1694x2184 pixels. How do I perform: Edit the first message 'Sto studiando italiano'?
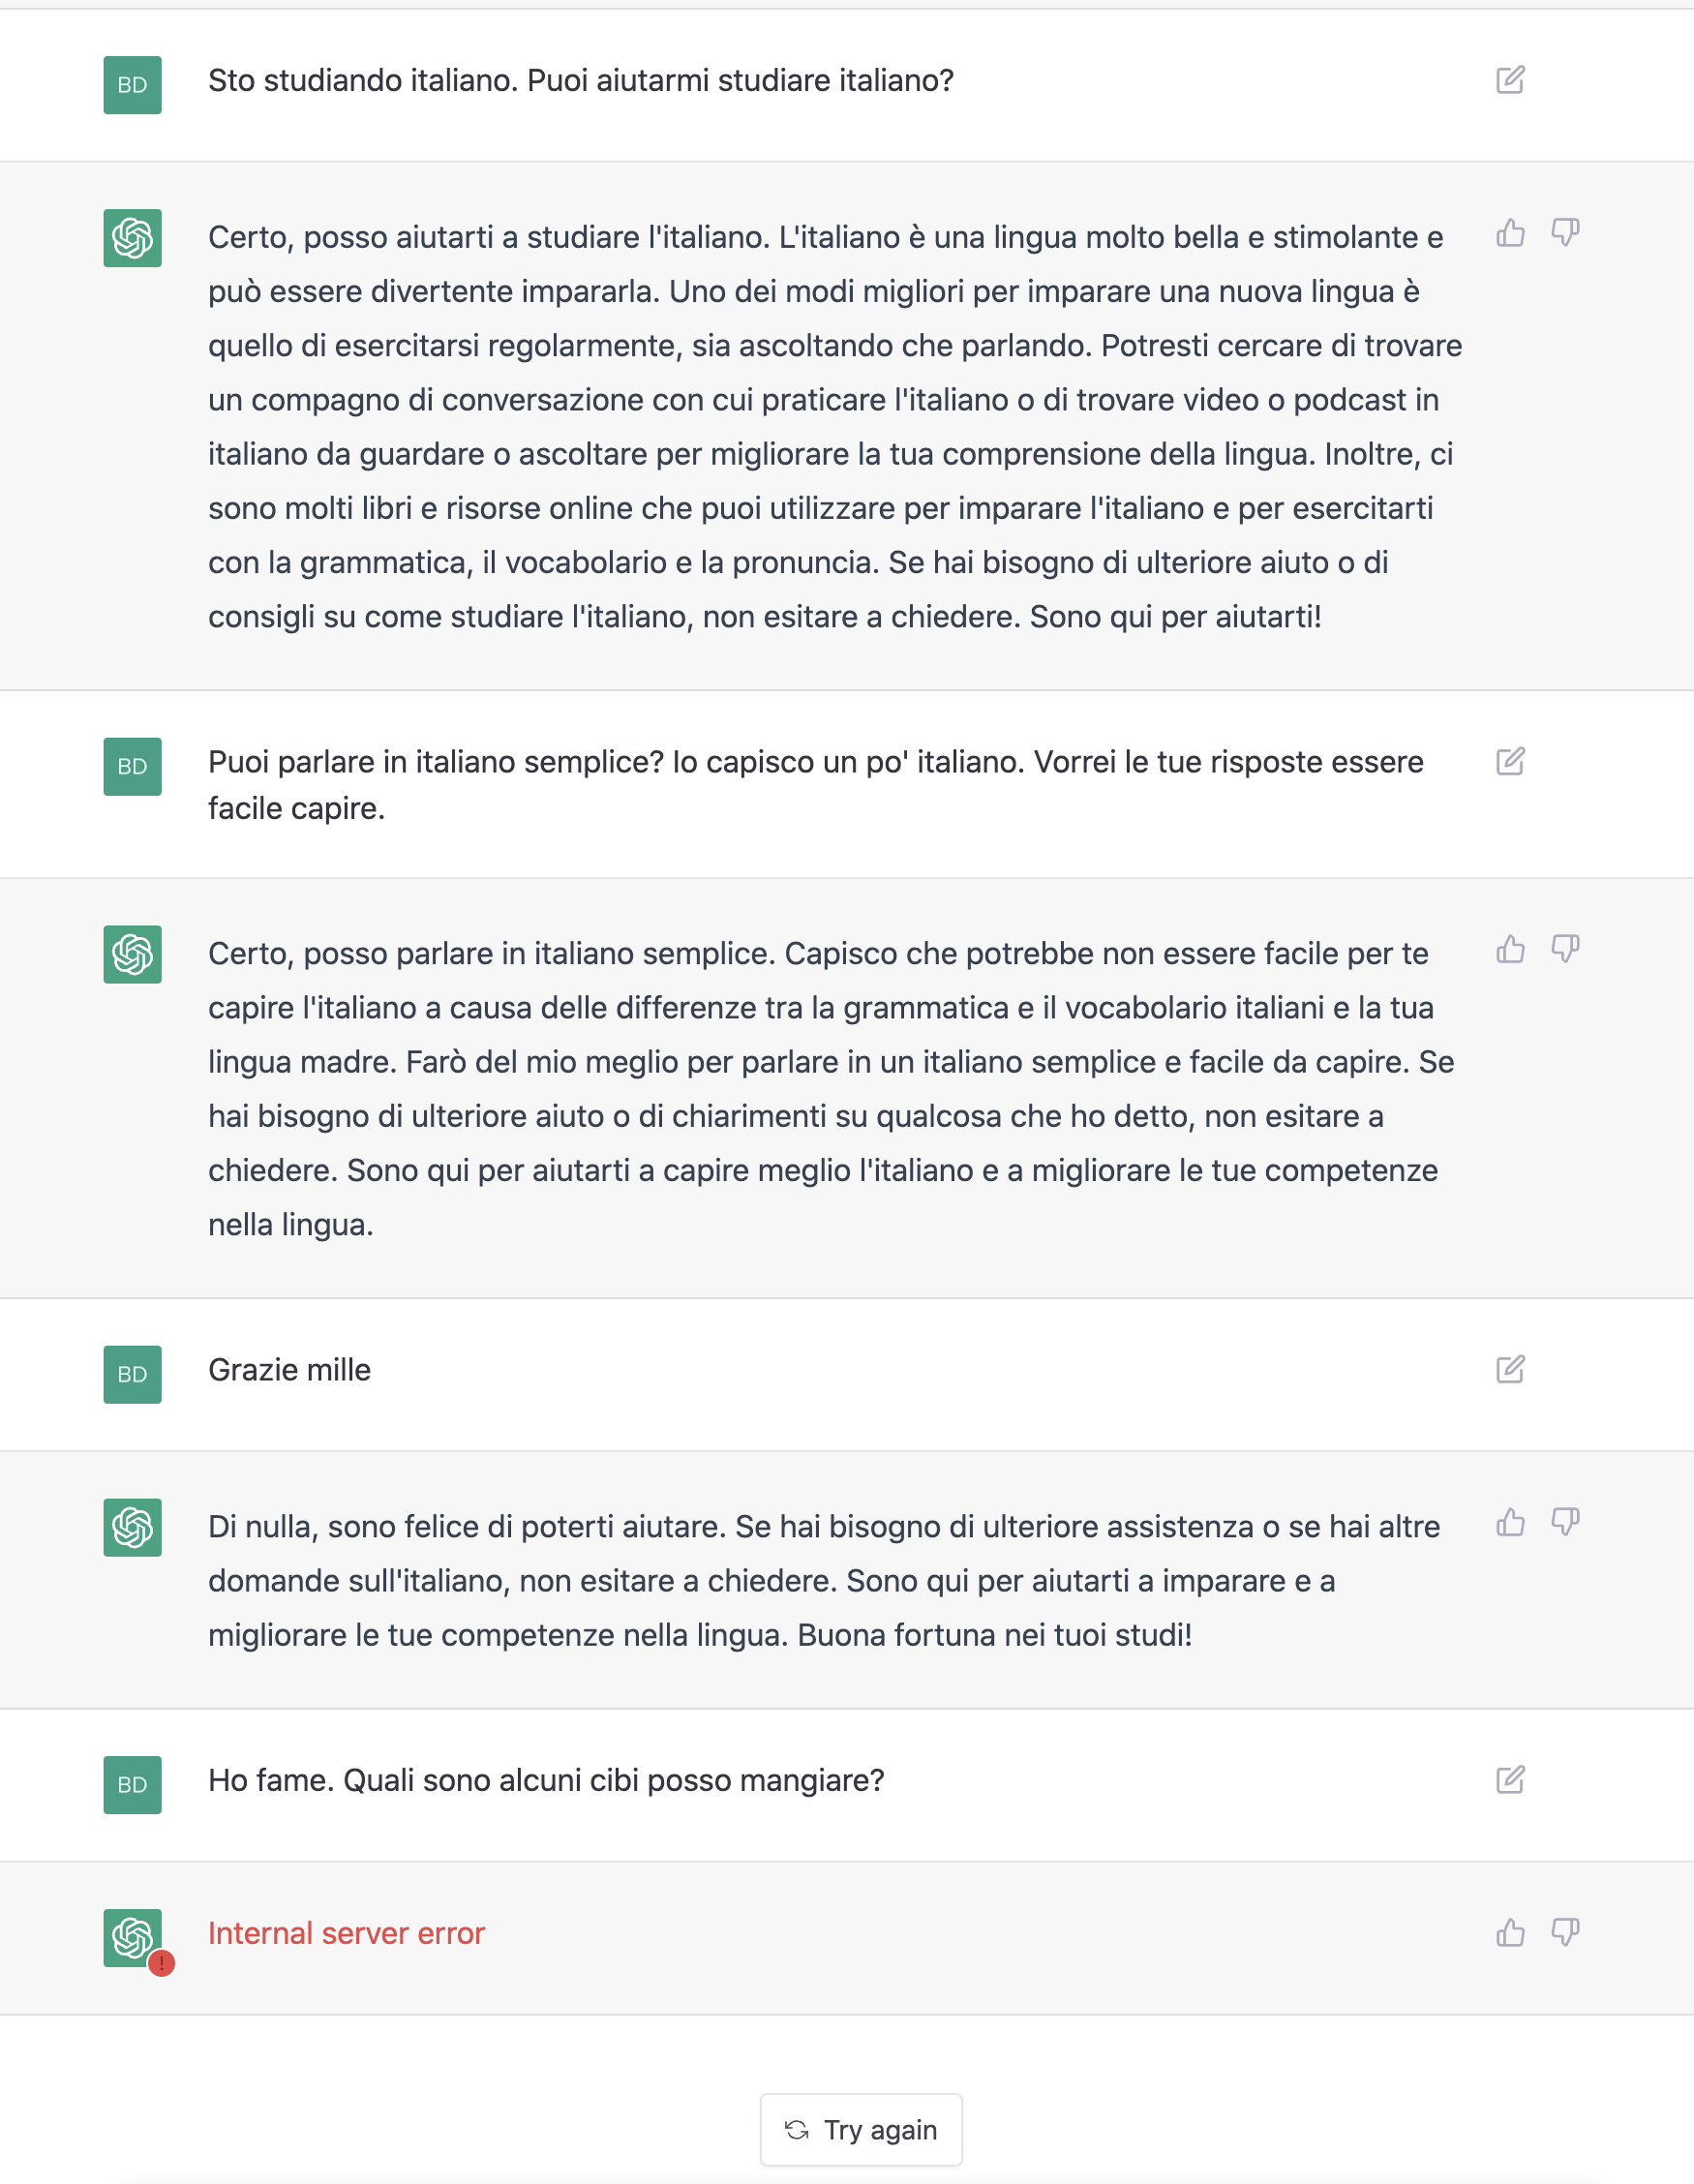(1509, 80)
